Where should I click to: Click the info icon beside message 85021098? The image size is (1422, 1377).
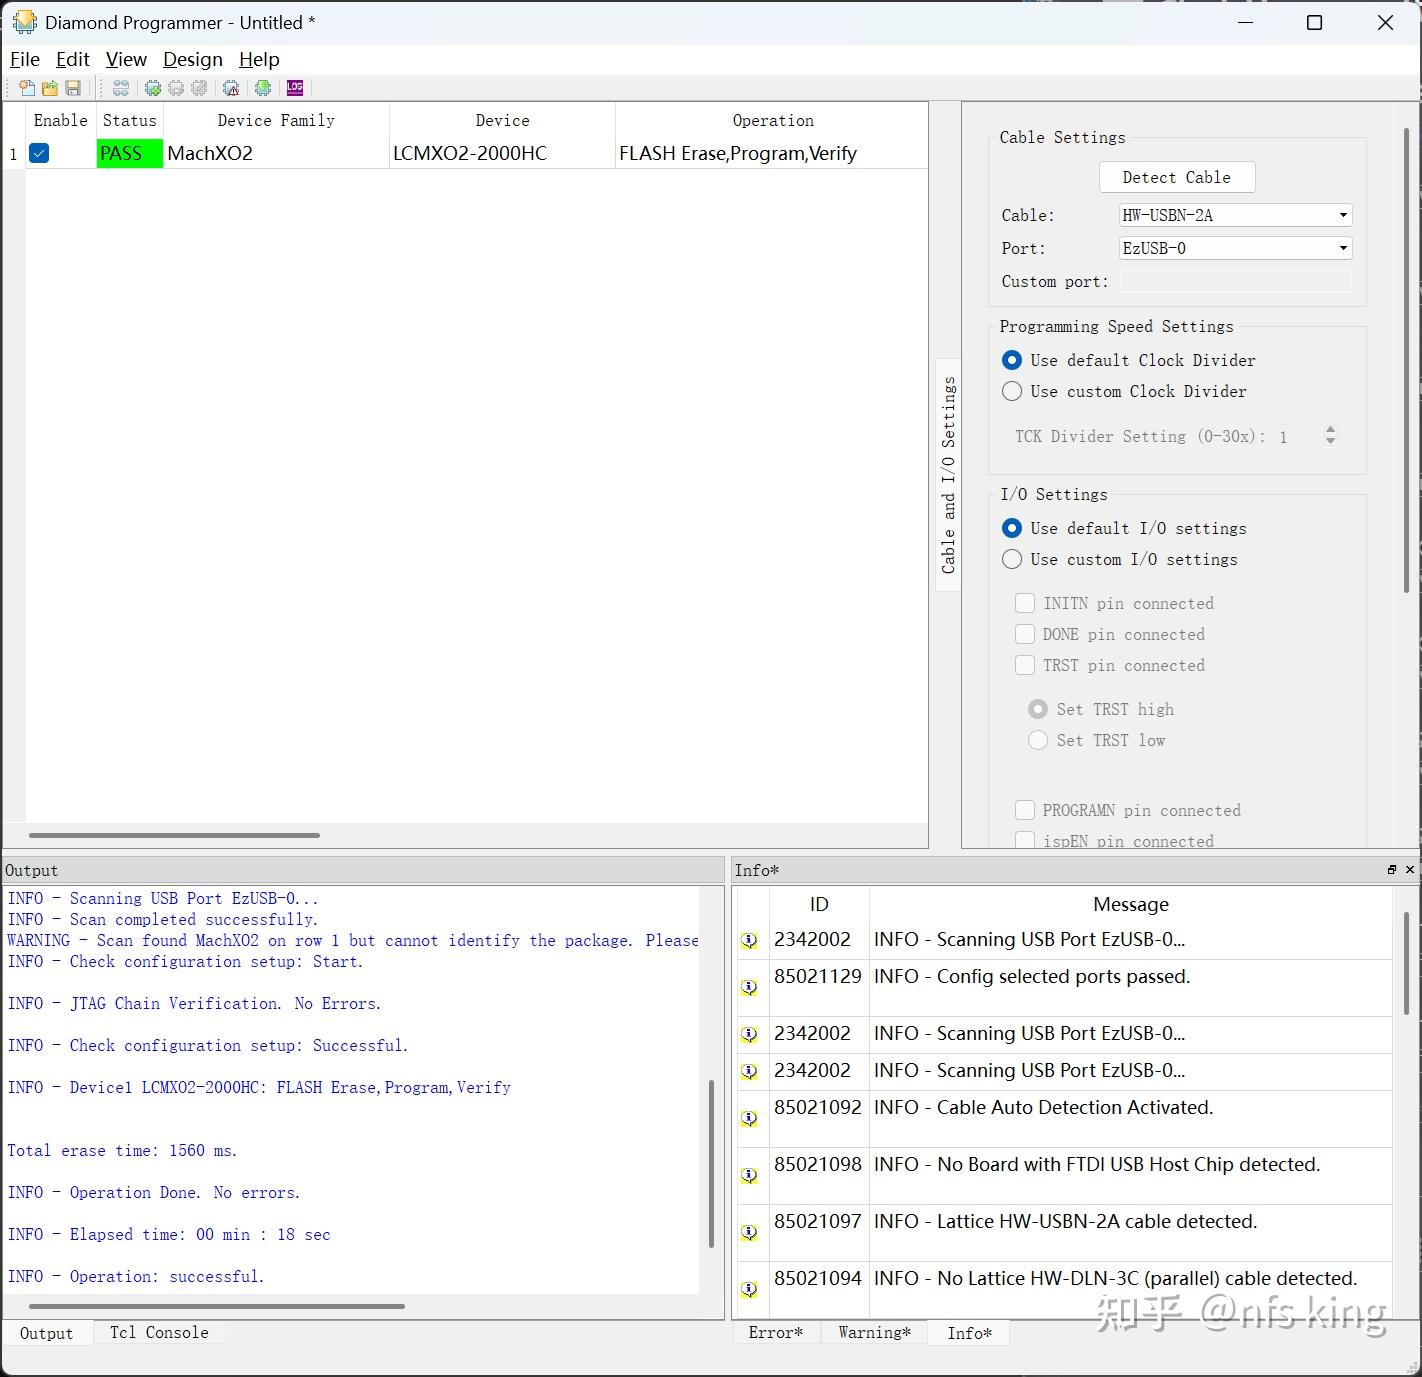749,1175
